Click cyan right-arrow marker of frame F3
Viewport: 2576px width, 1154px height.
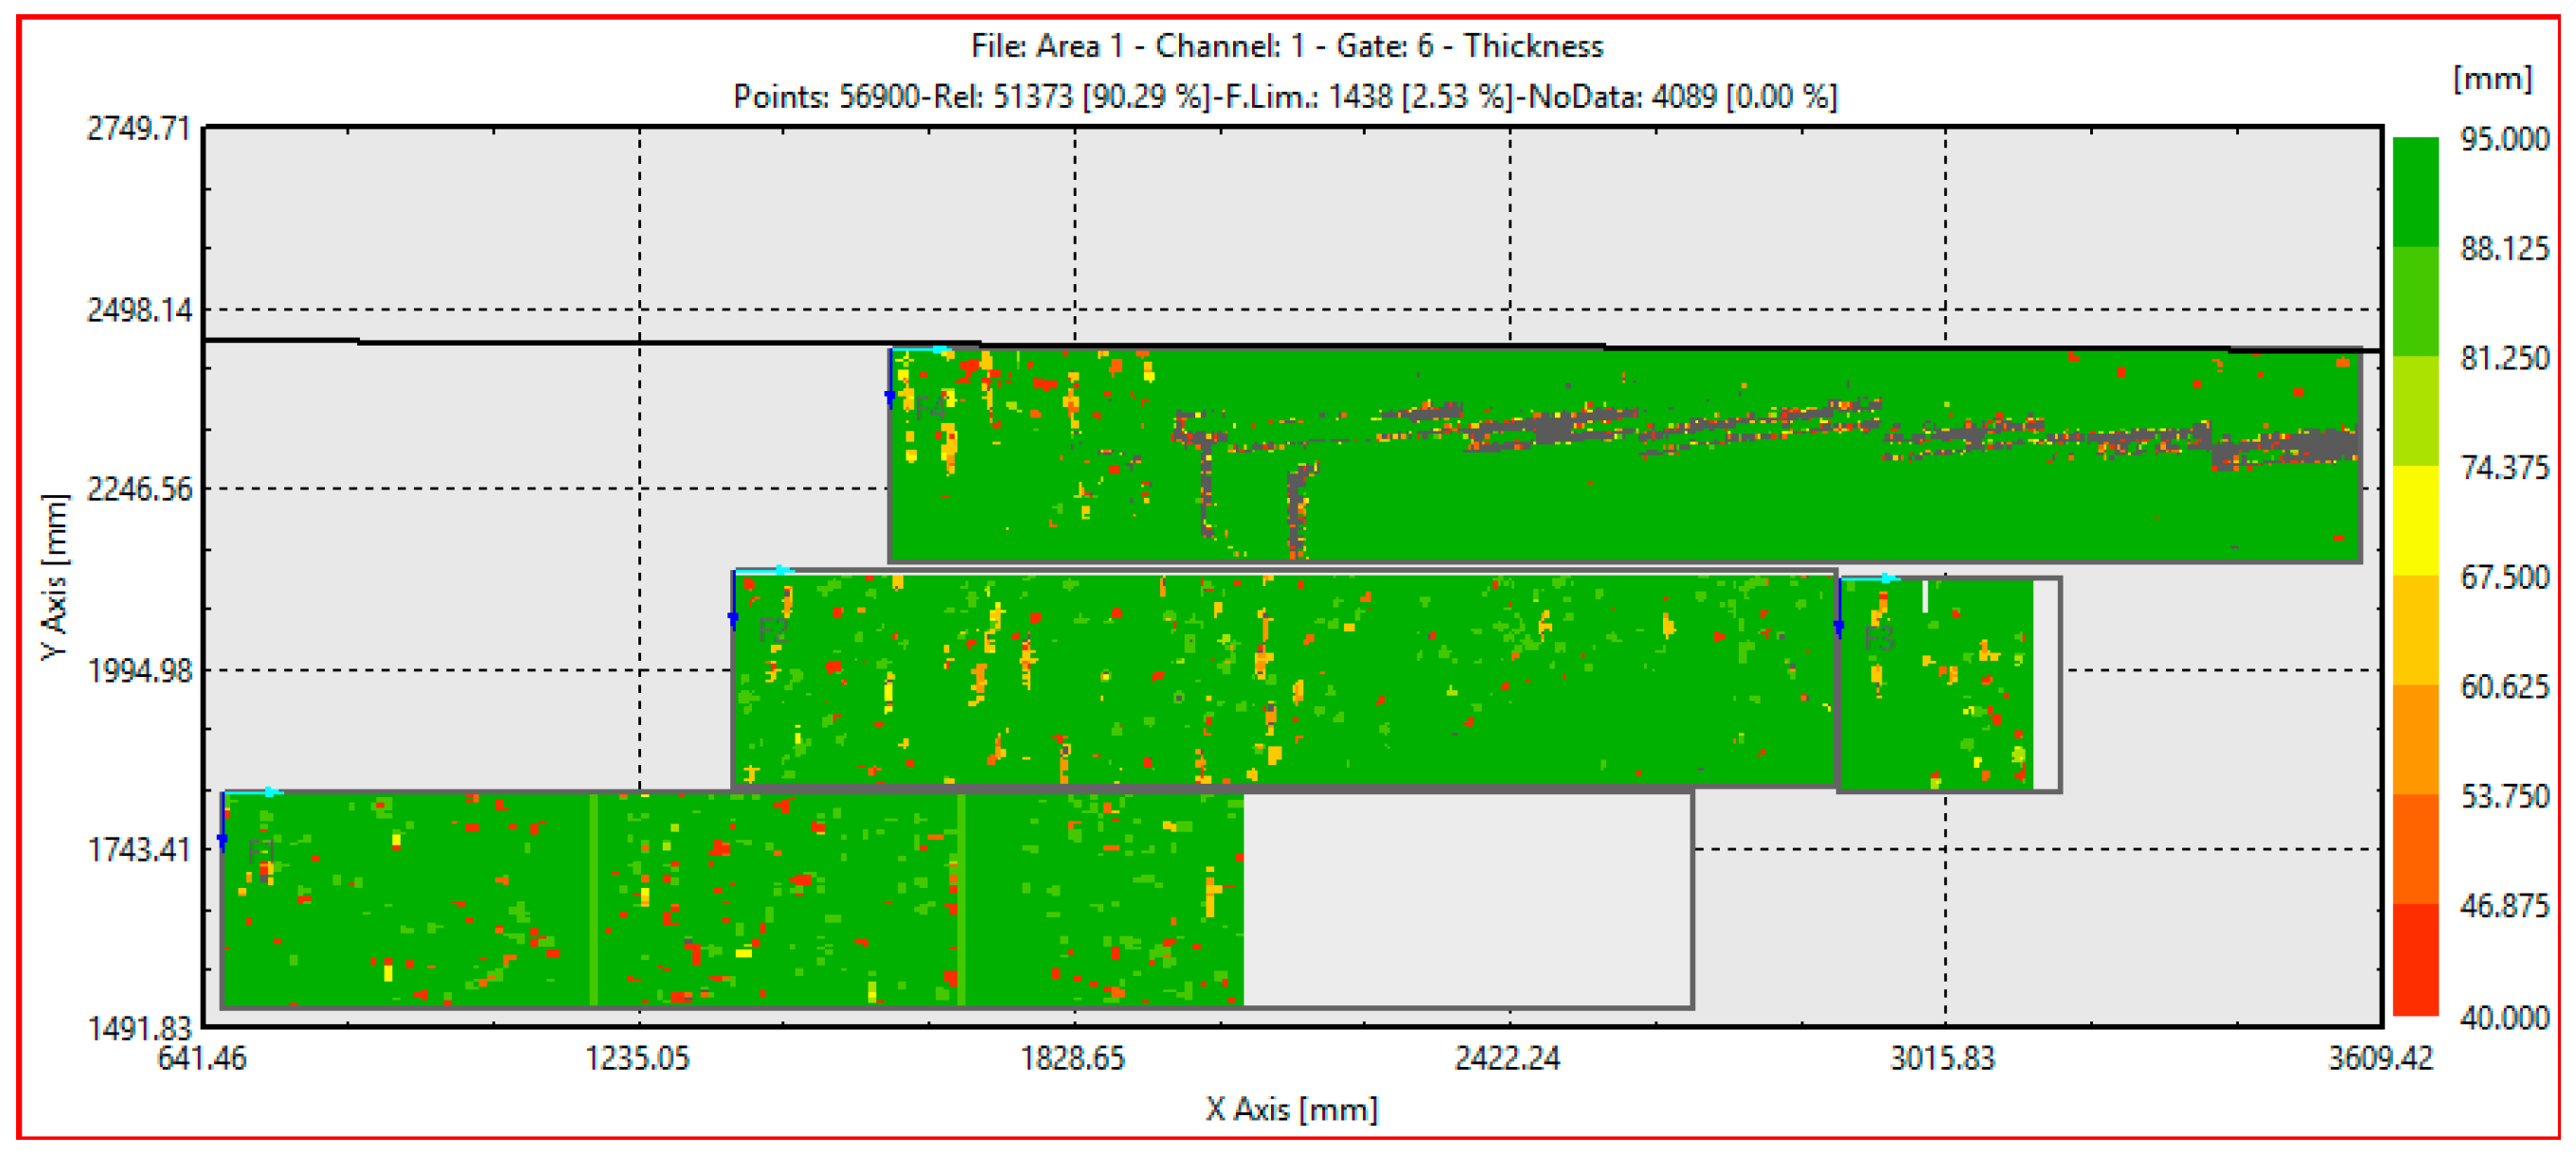pos(1885,579)
